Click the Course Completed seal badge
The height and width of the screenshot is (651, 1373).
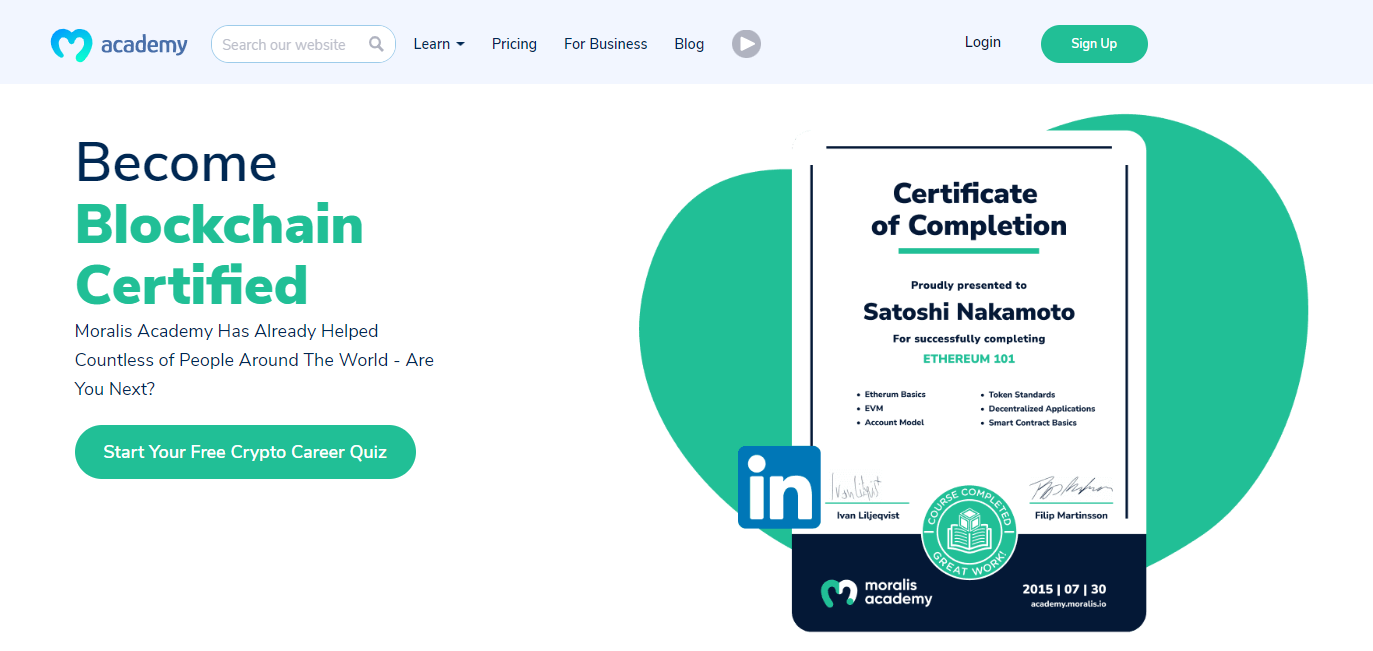click(969, 531)
